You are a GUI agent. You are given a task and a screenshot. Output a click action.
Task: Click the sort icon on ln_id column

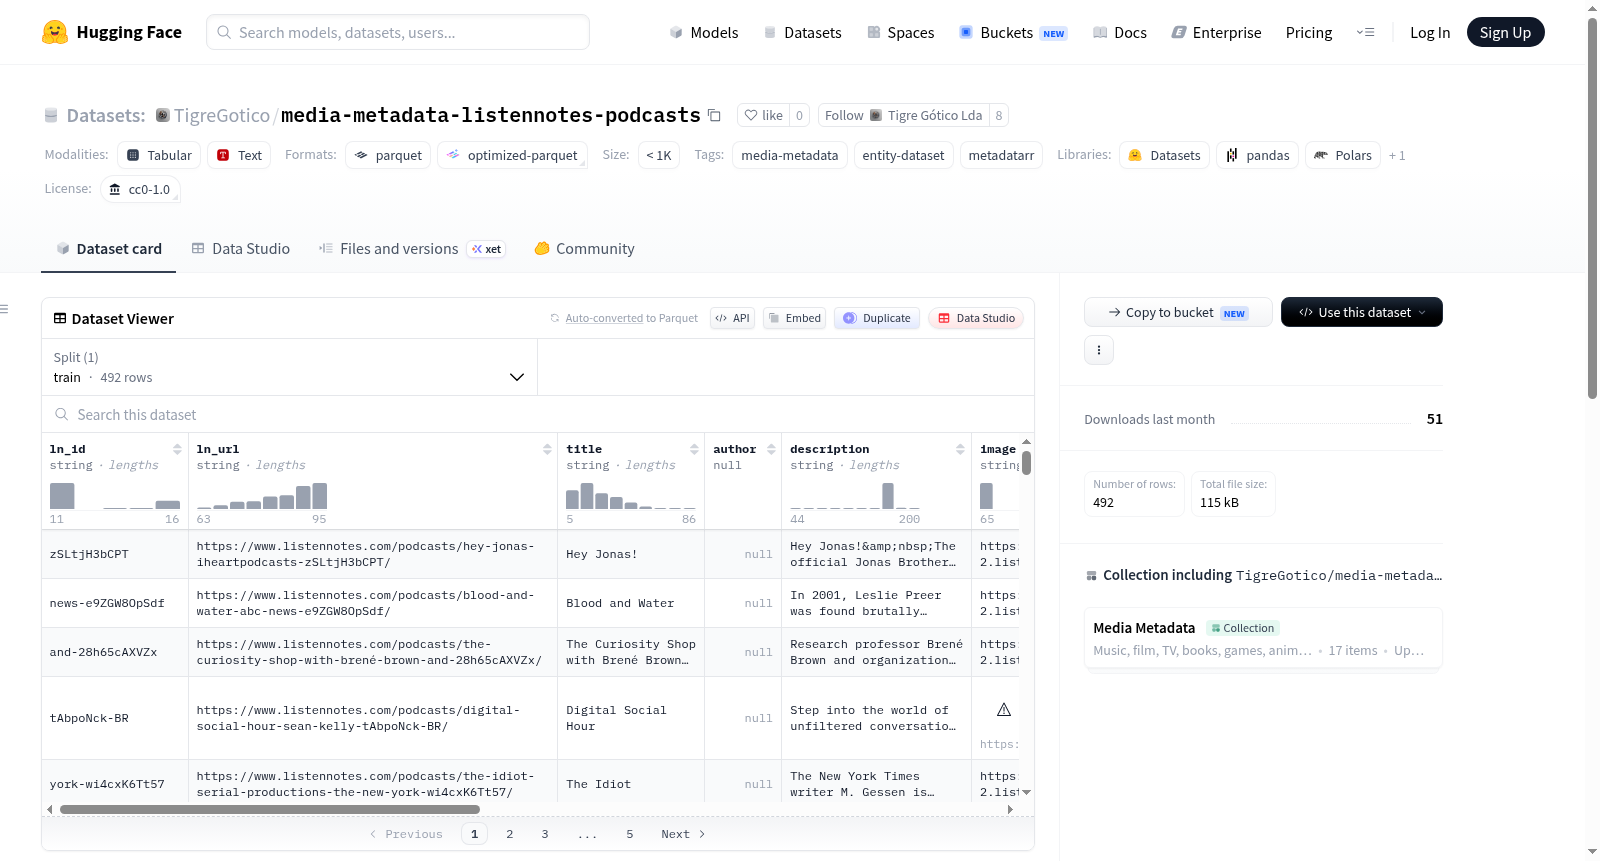pos(177,449)
